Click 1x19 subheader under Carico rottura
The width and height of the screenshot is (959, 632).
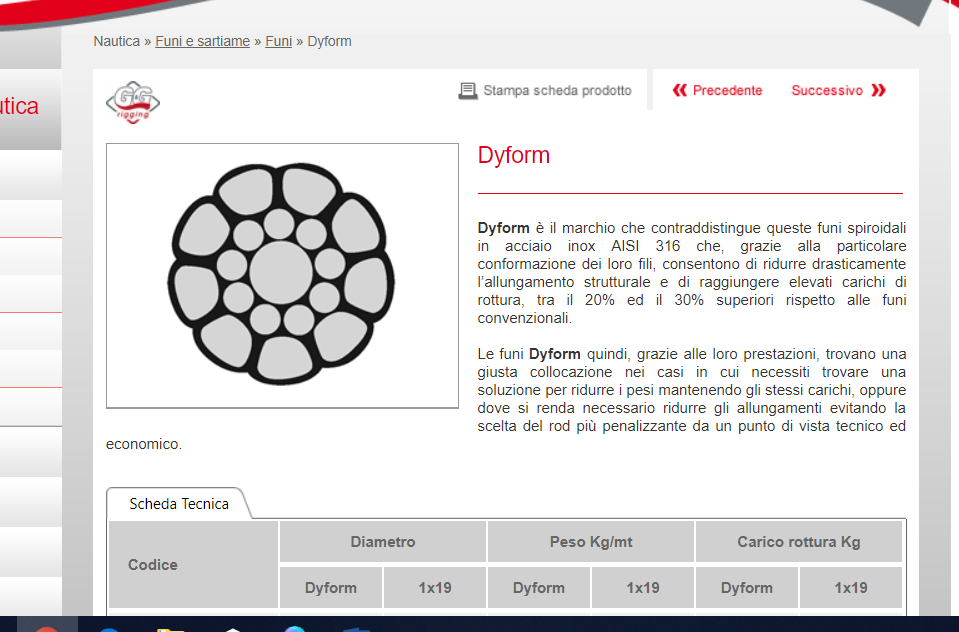pos(851,587)
